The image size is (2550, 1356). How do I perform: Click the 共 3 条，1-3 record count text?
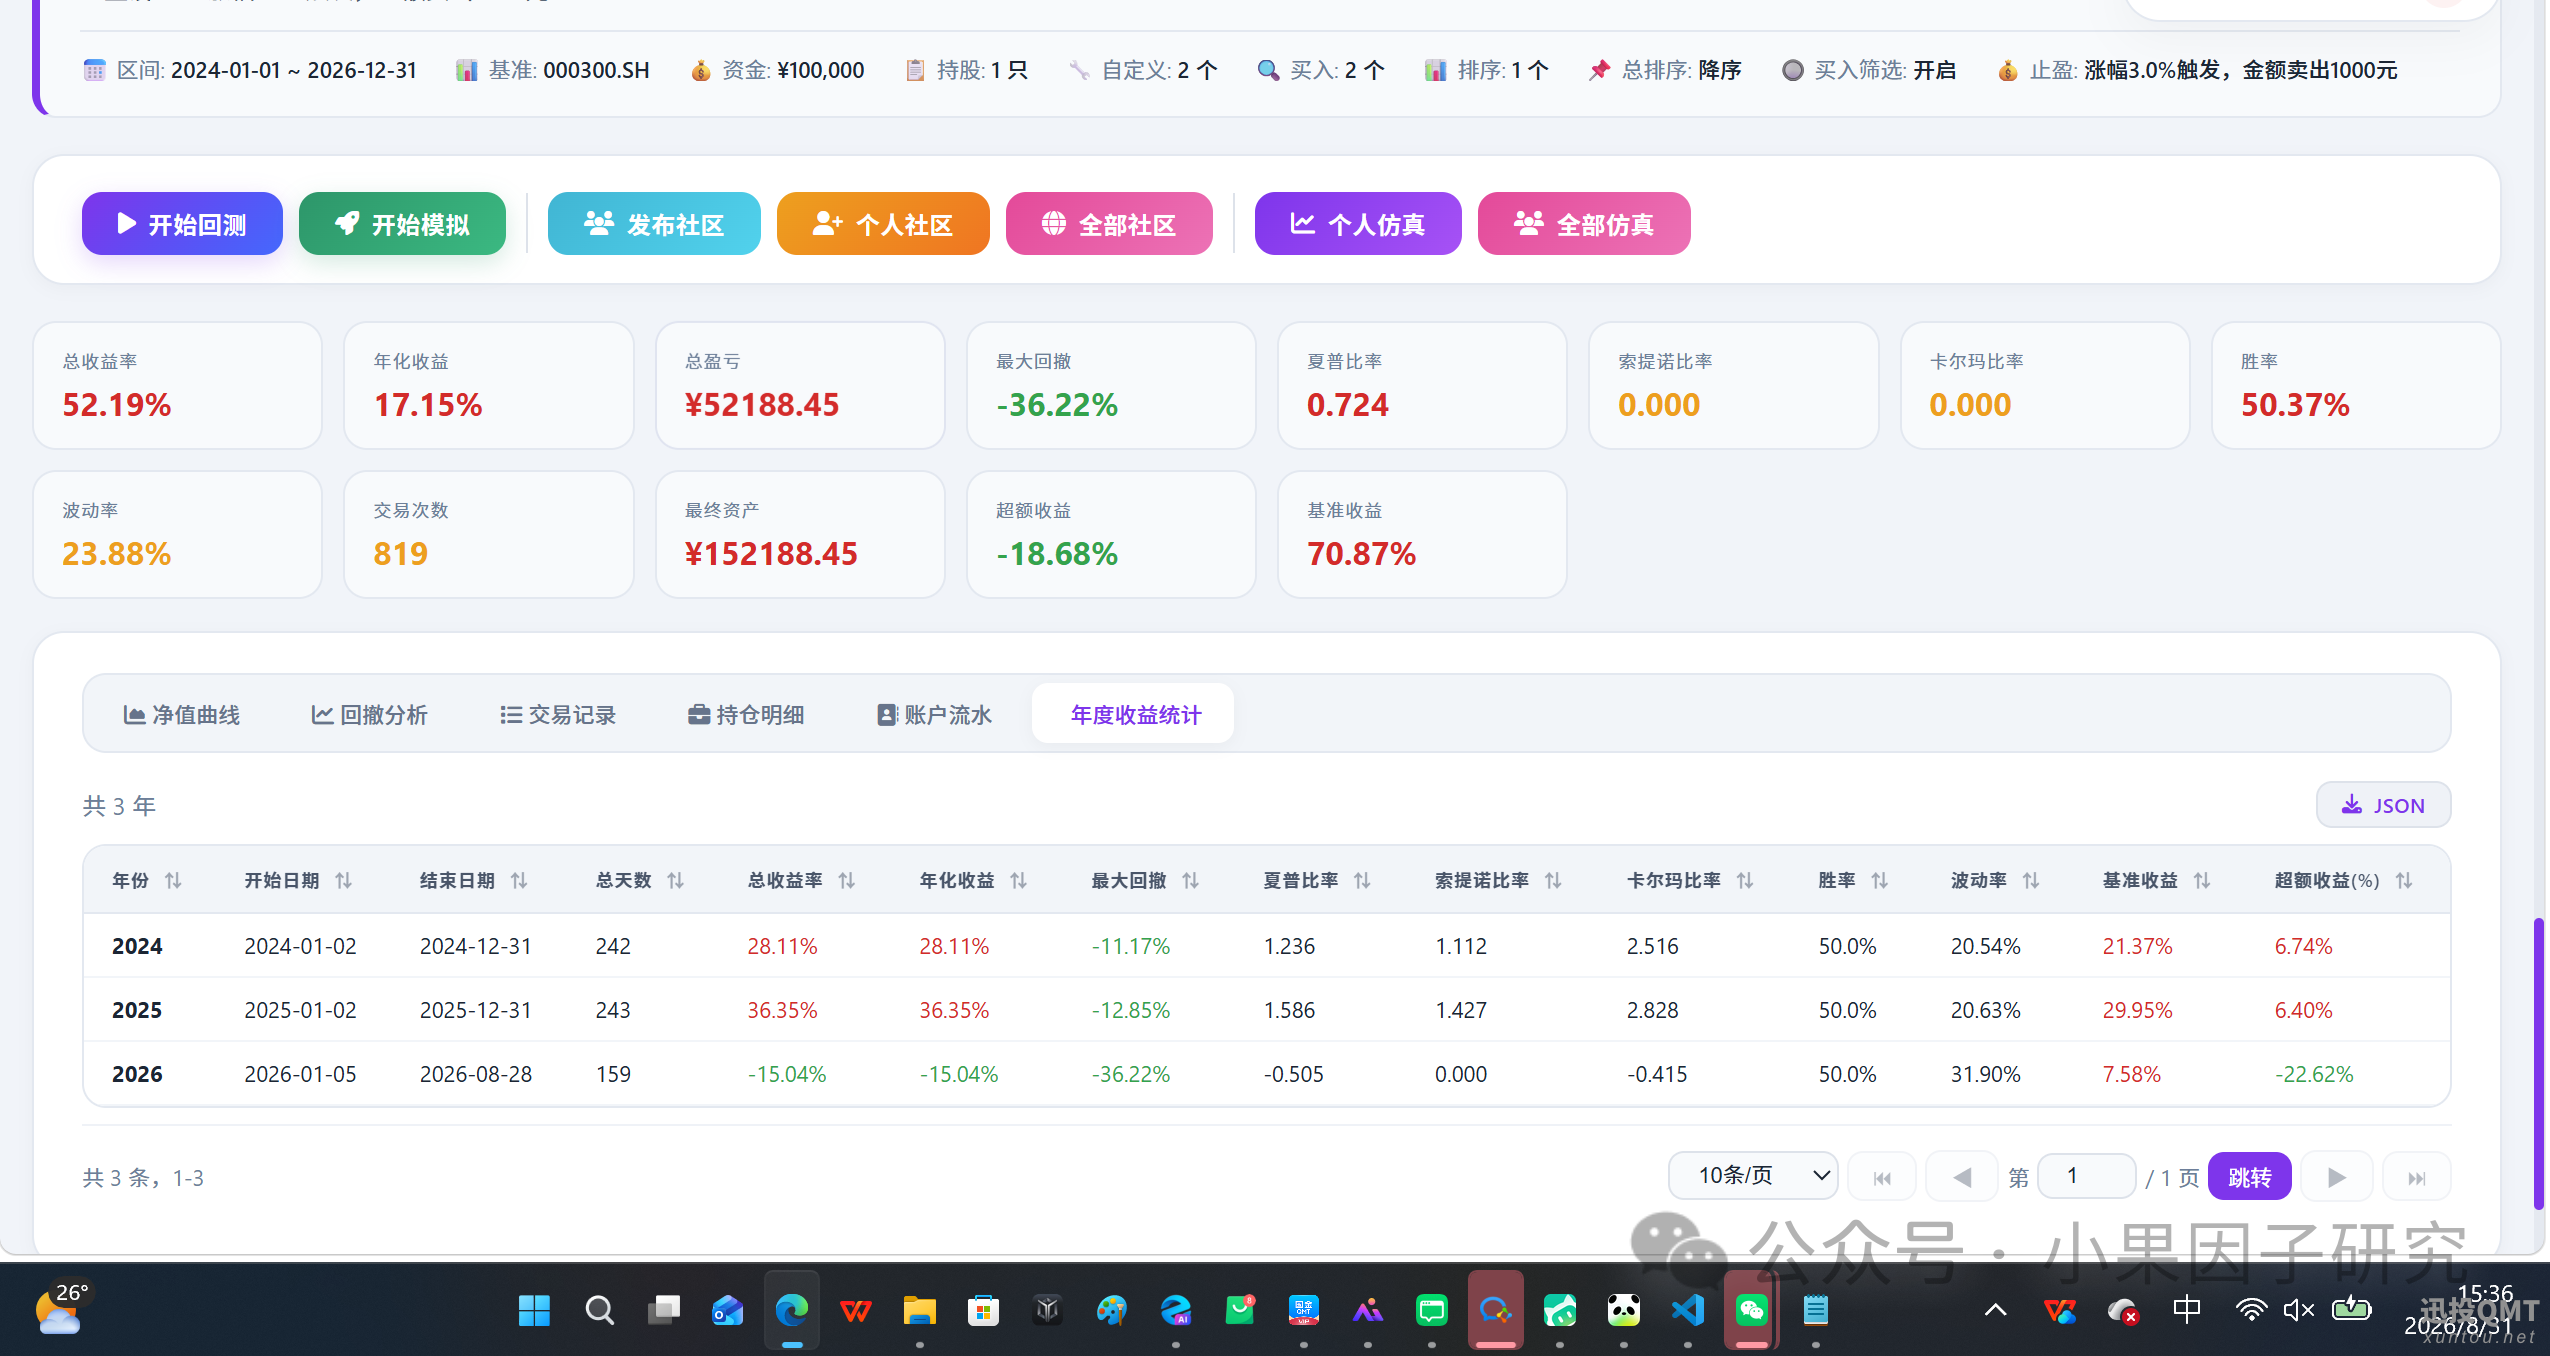coord(143,1178)
